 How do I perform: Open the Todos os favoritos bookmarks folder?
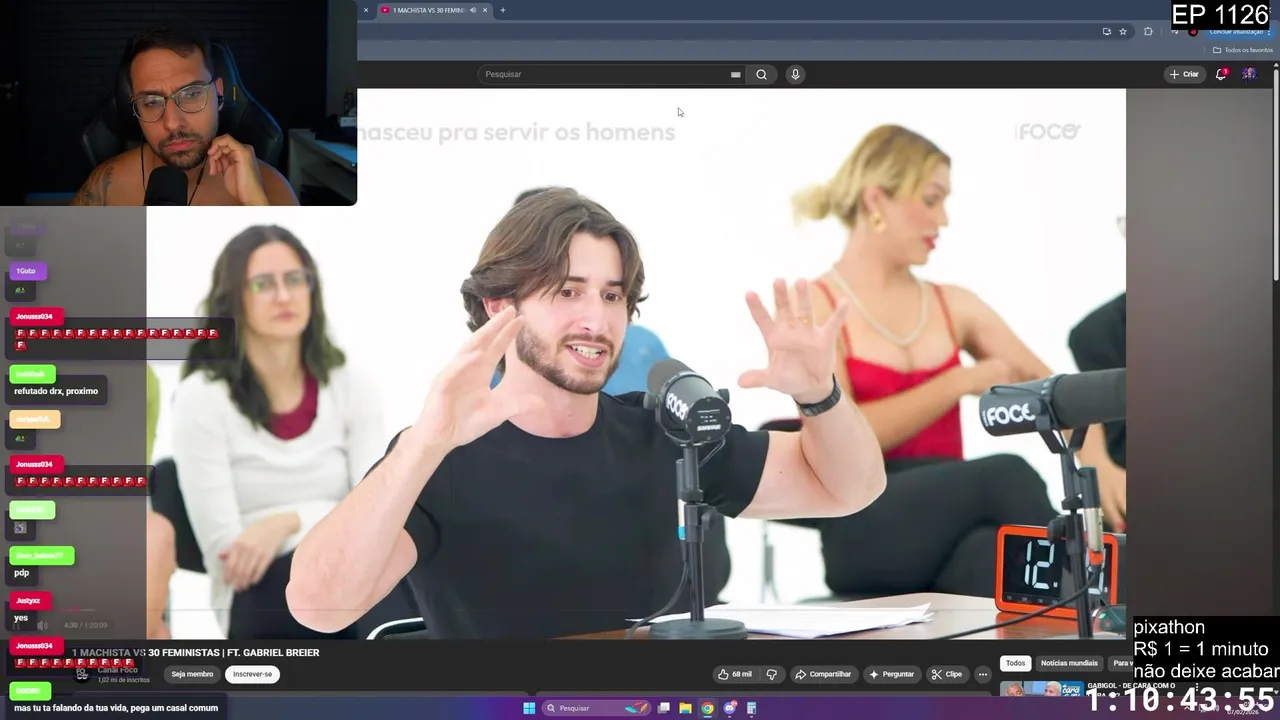pos(1243,50)
